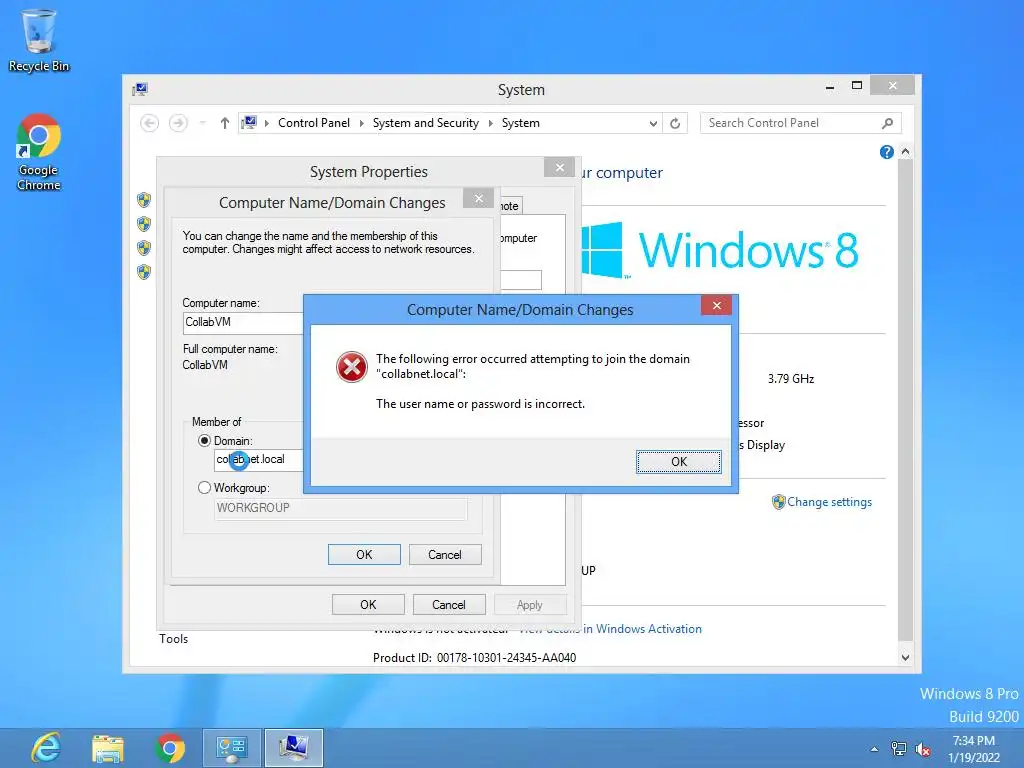This screenshot has height=768, width=1024.
Task: Click the red error icon in dialog
Action: pyautogui.click(x=352, y=367)
